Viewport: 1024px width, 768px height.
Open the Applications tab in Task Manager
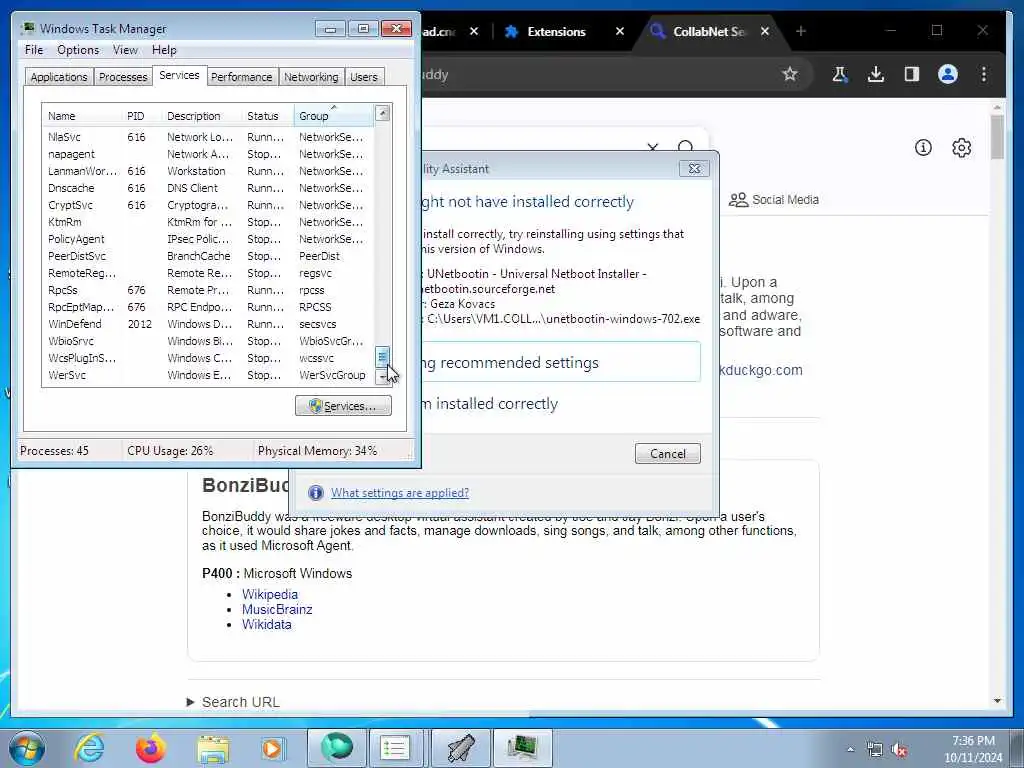click(x=59, y=77)
